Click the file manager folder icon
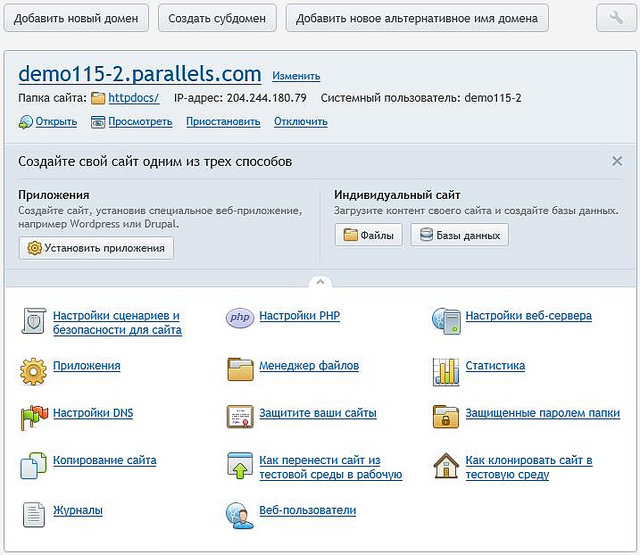 click(x=240, y=369)
